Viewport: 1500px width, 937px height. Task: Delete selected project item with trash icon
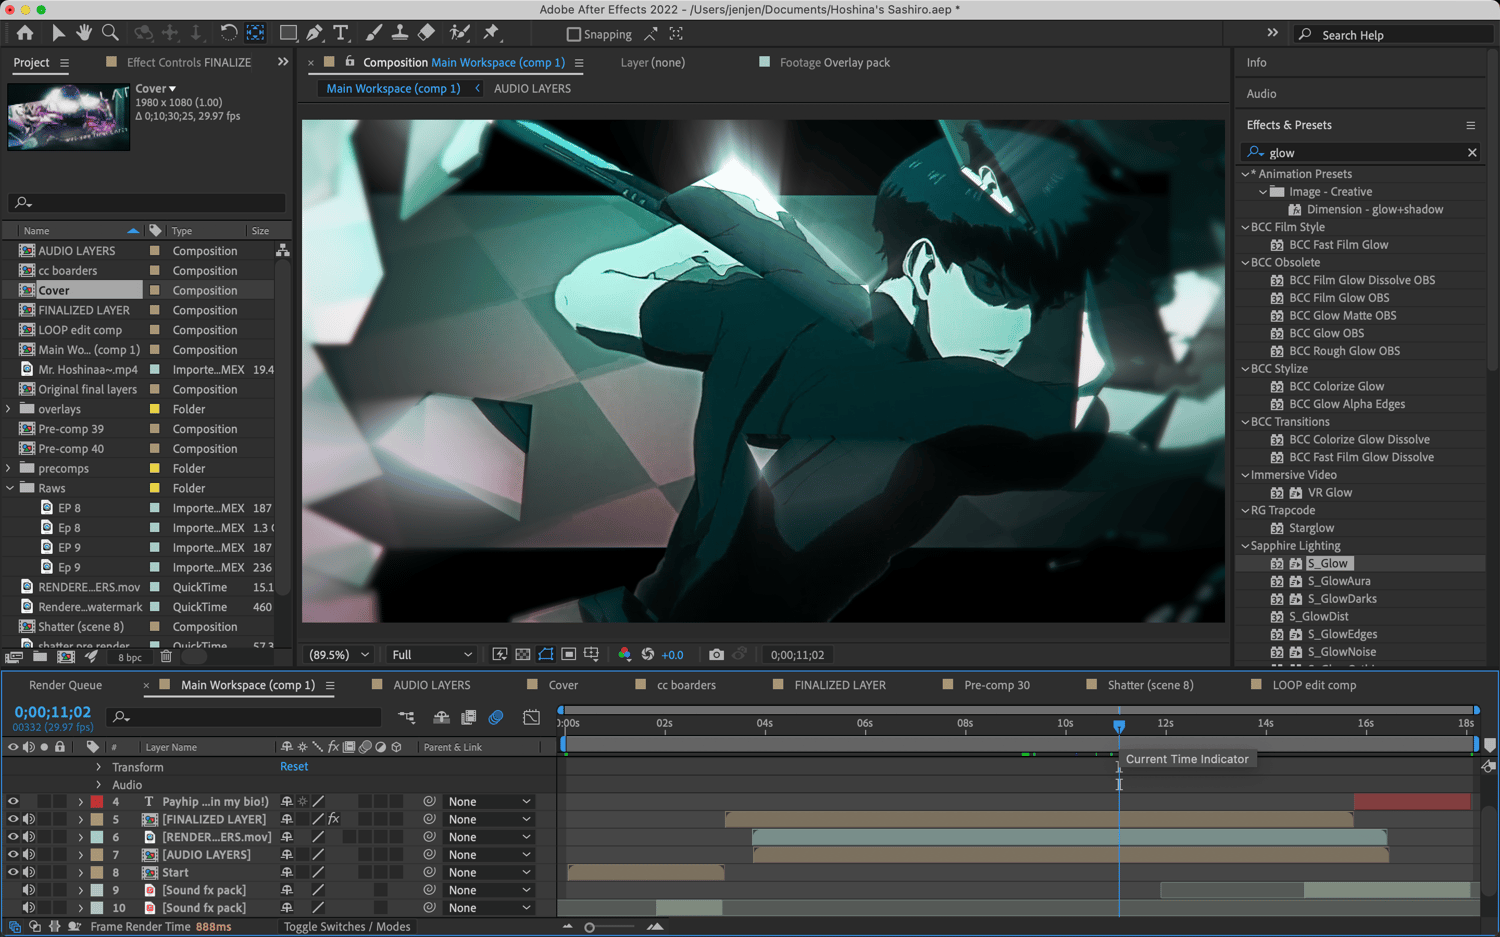166,657
